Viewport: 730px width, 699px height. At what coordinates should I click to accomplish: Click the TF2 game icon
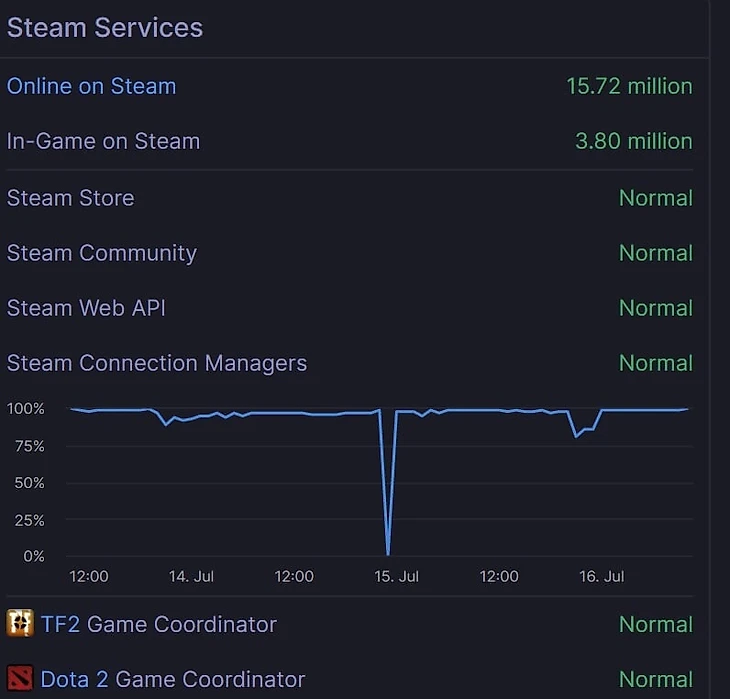[20, 624]
